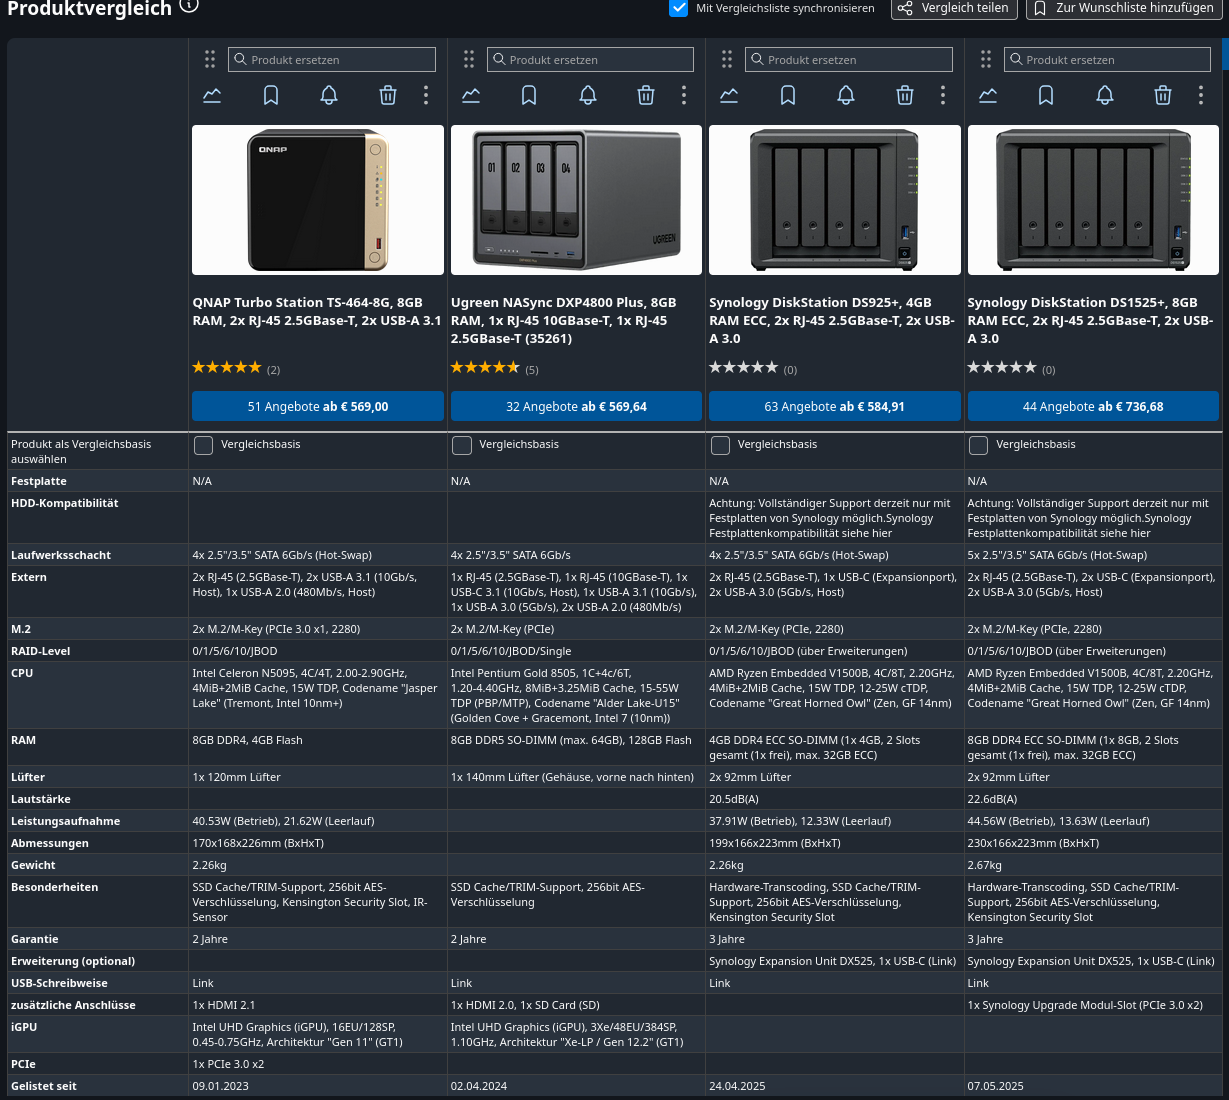
Task: Open USB-Schreibweise Link in DS925+ column
Action: click(720, 983)
